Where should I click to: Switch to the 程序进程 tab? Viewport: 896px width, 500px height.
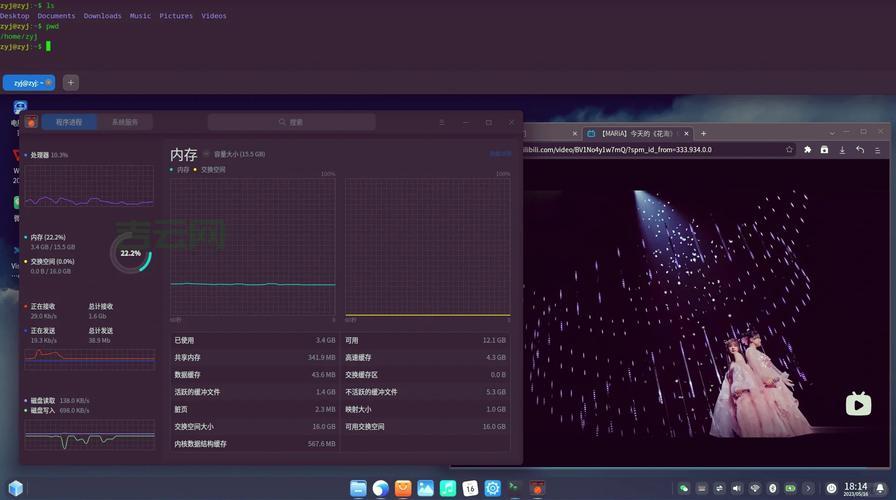click(69, 122)
